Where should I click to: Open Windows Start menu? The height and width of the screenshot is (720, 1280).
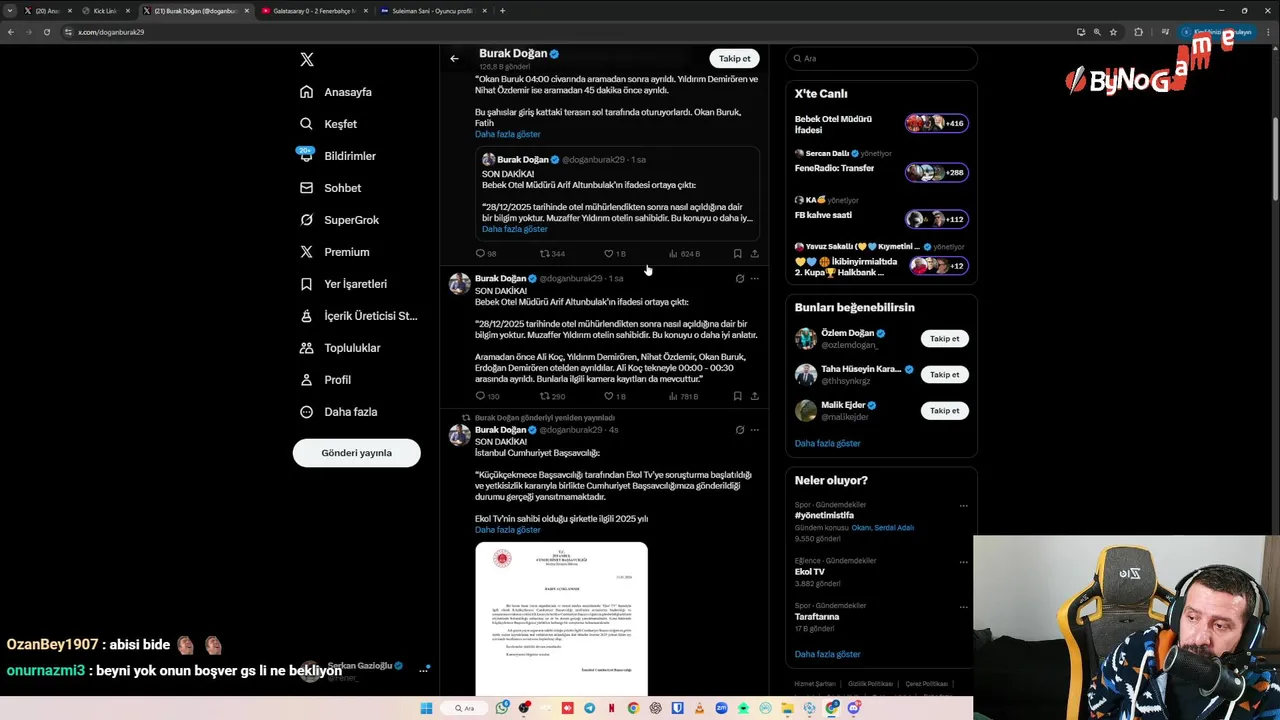click(426, 708)
